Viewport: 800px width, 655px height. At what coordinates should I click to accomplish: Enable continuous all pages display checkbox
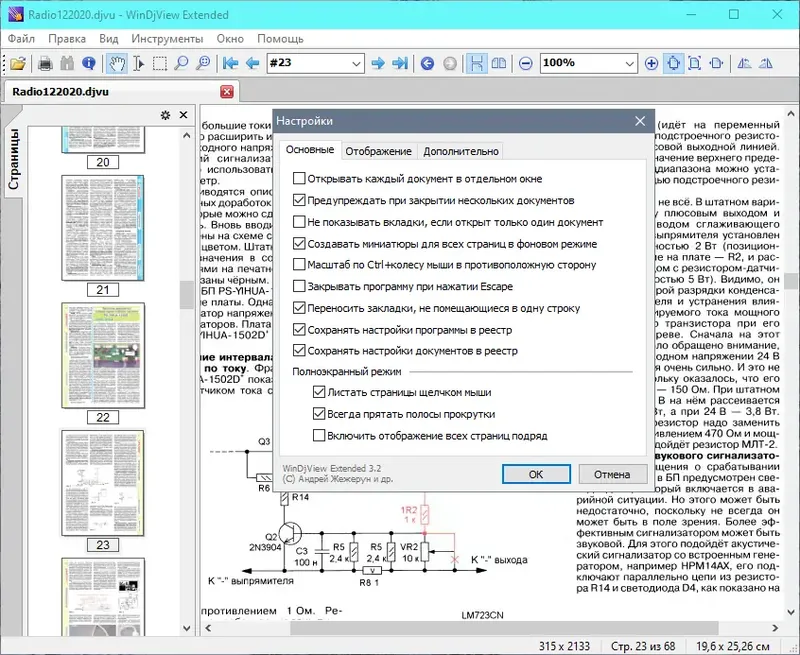(319, 436)
